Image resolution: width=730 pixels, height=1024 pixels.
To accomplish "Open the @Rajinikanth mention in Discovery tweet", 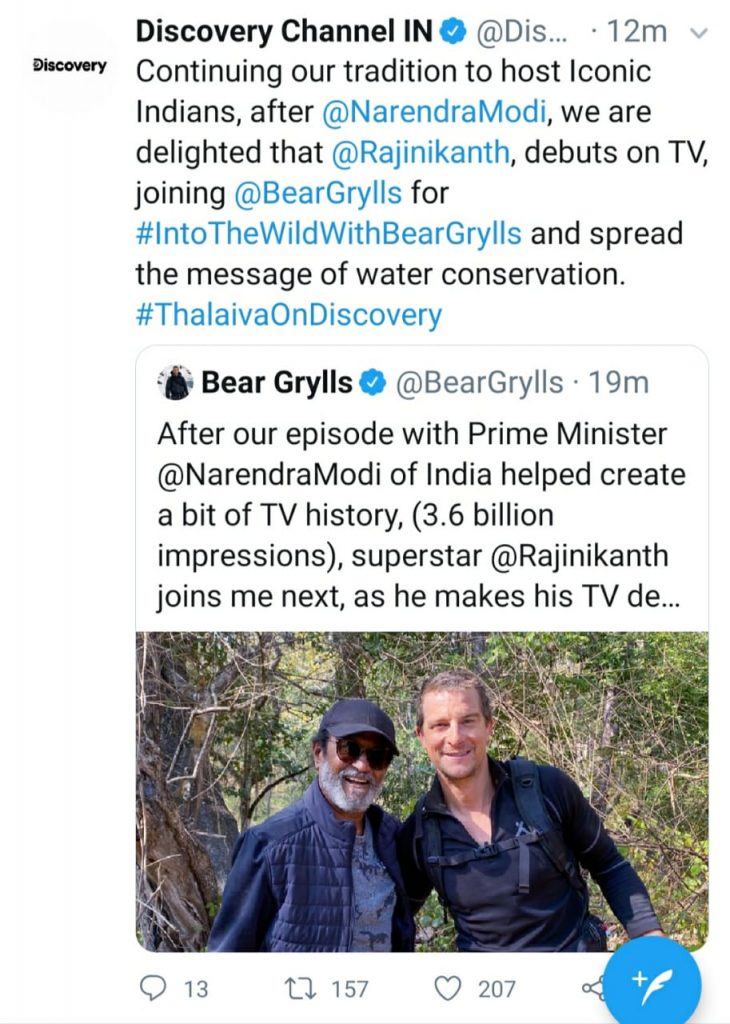I will tap(421, 153).
